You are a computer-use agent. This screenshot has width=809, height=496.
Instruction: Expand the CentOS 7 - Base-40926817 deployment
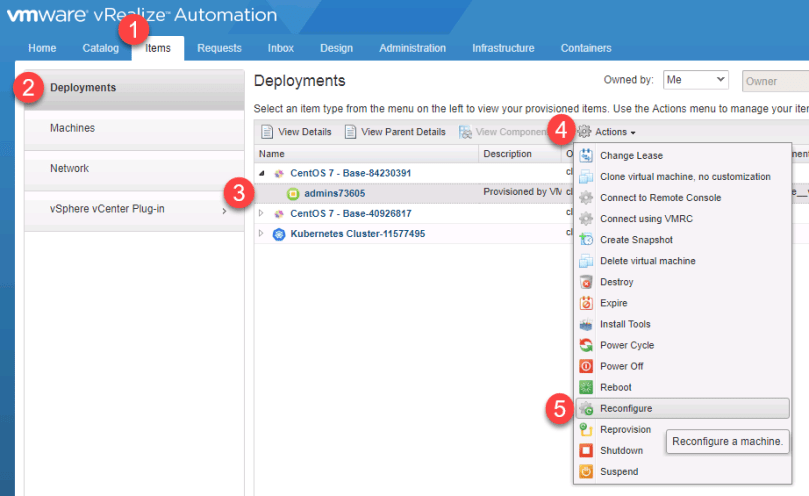(x=262, y=213)
